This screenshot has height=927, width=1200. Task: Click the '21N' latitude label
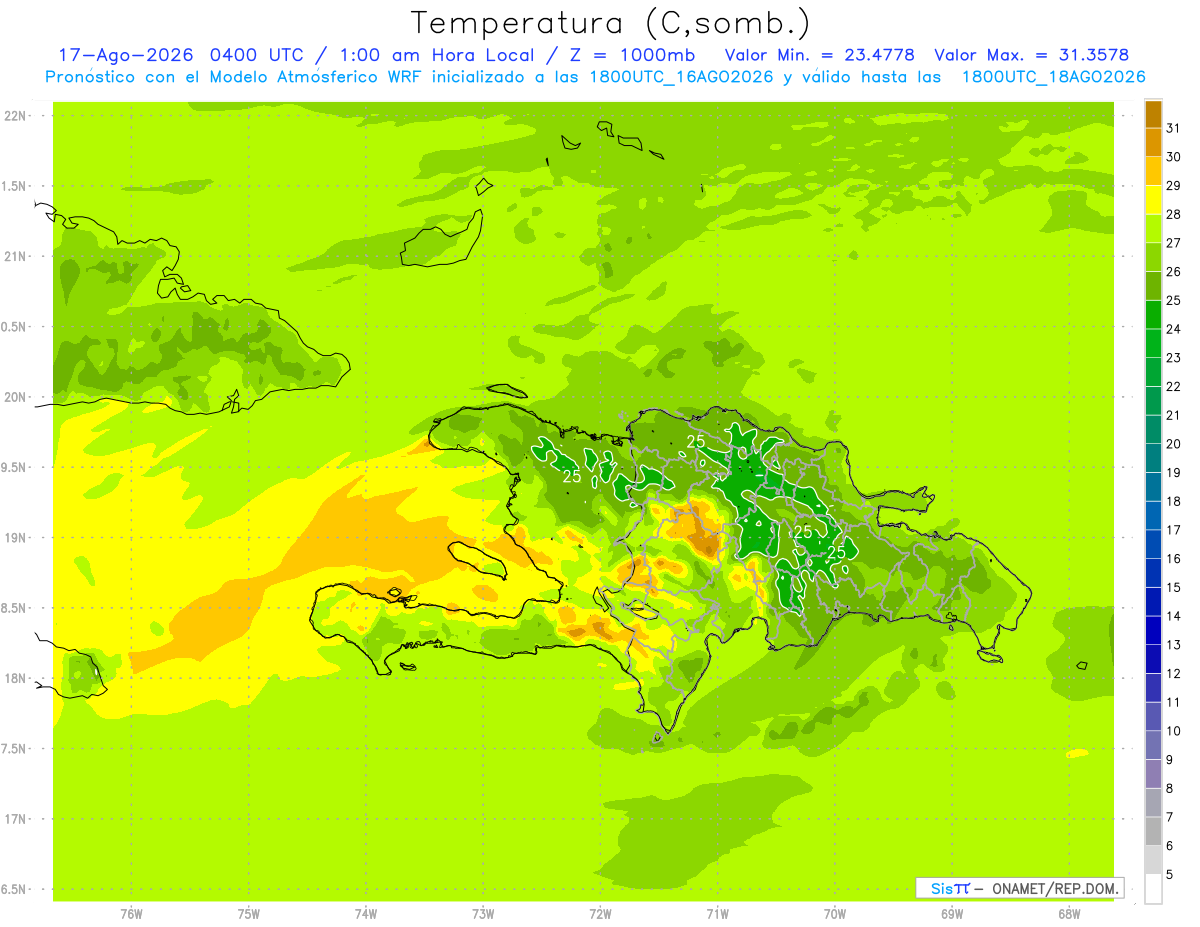[x=14, y=256]
